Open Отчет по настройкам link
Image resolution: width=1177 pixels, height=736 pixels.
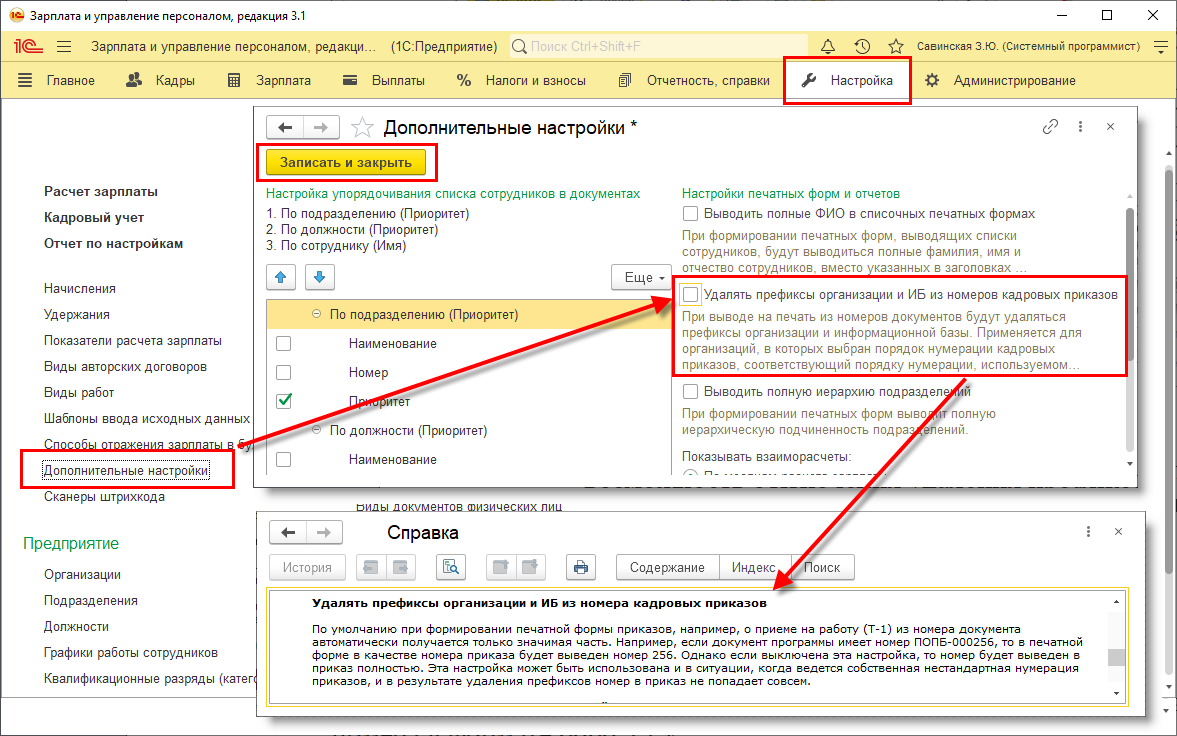[113, 243]
